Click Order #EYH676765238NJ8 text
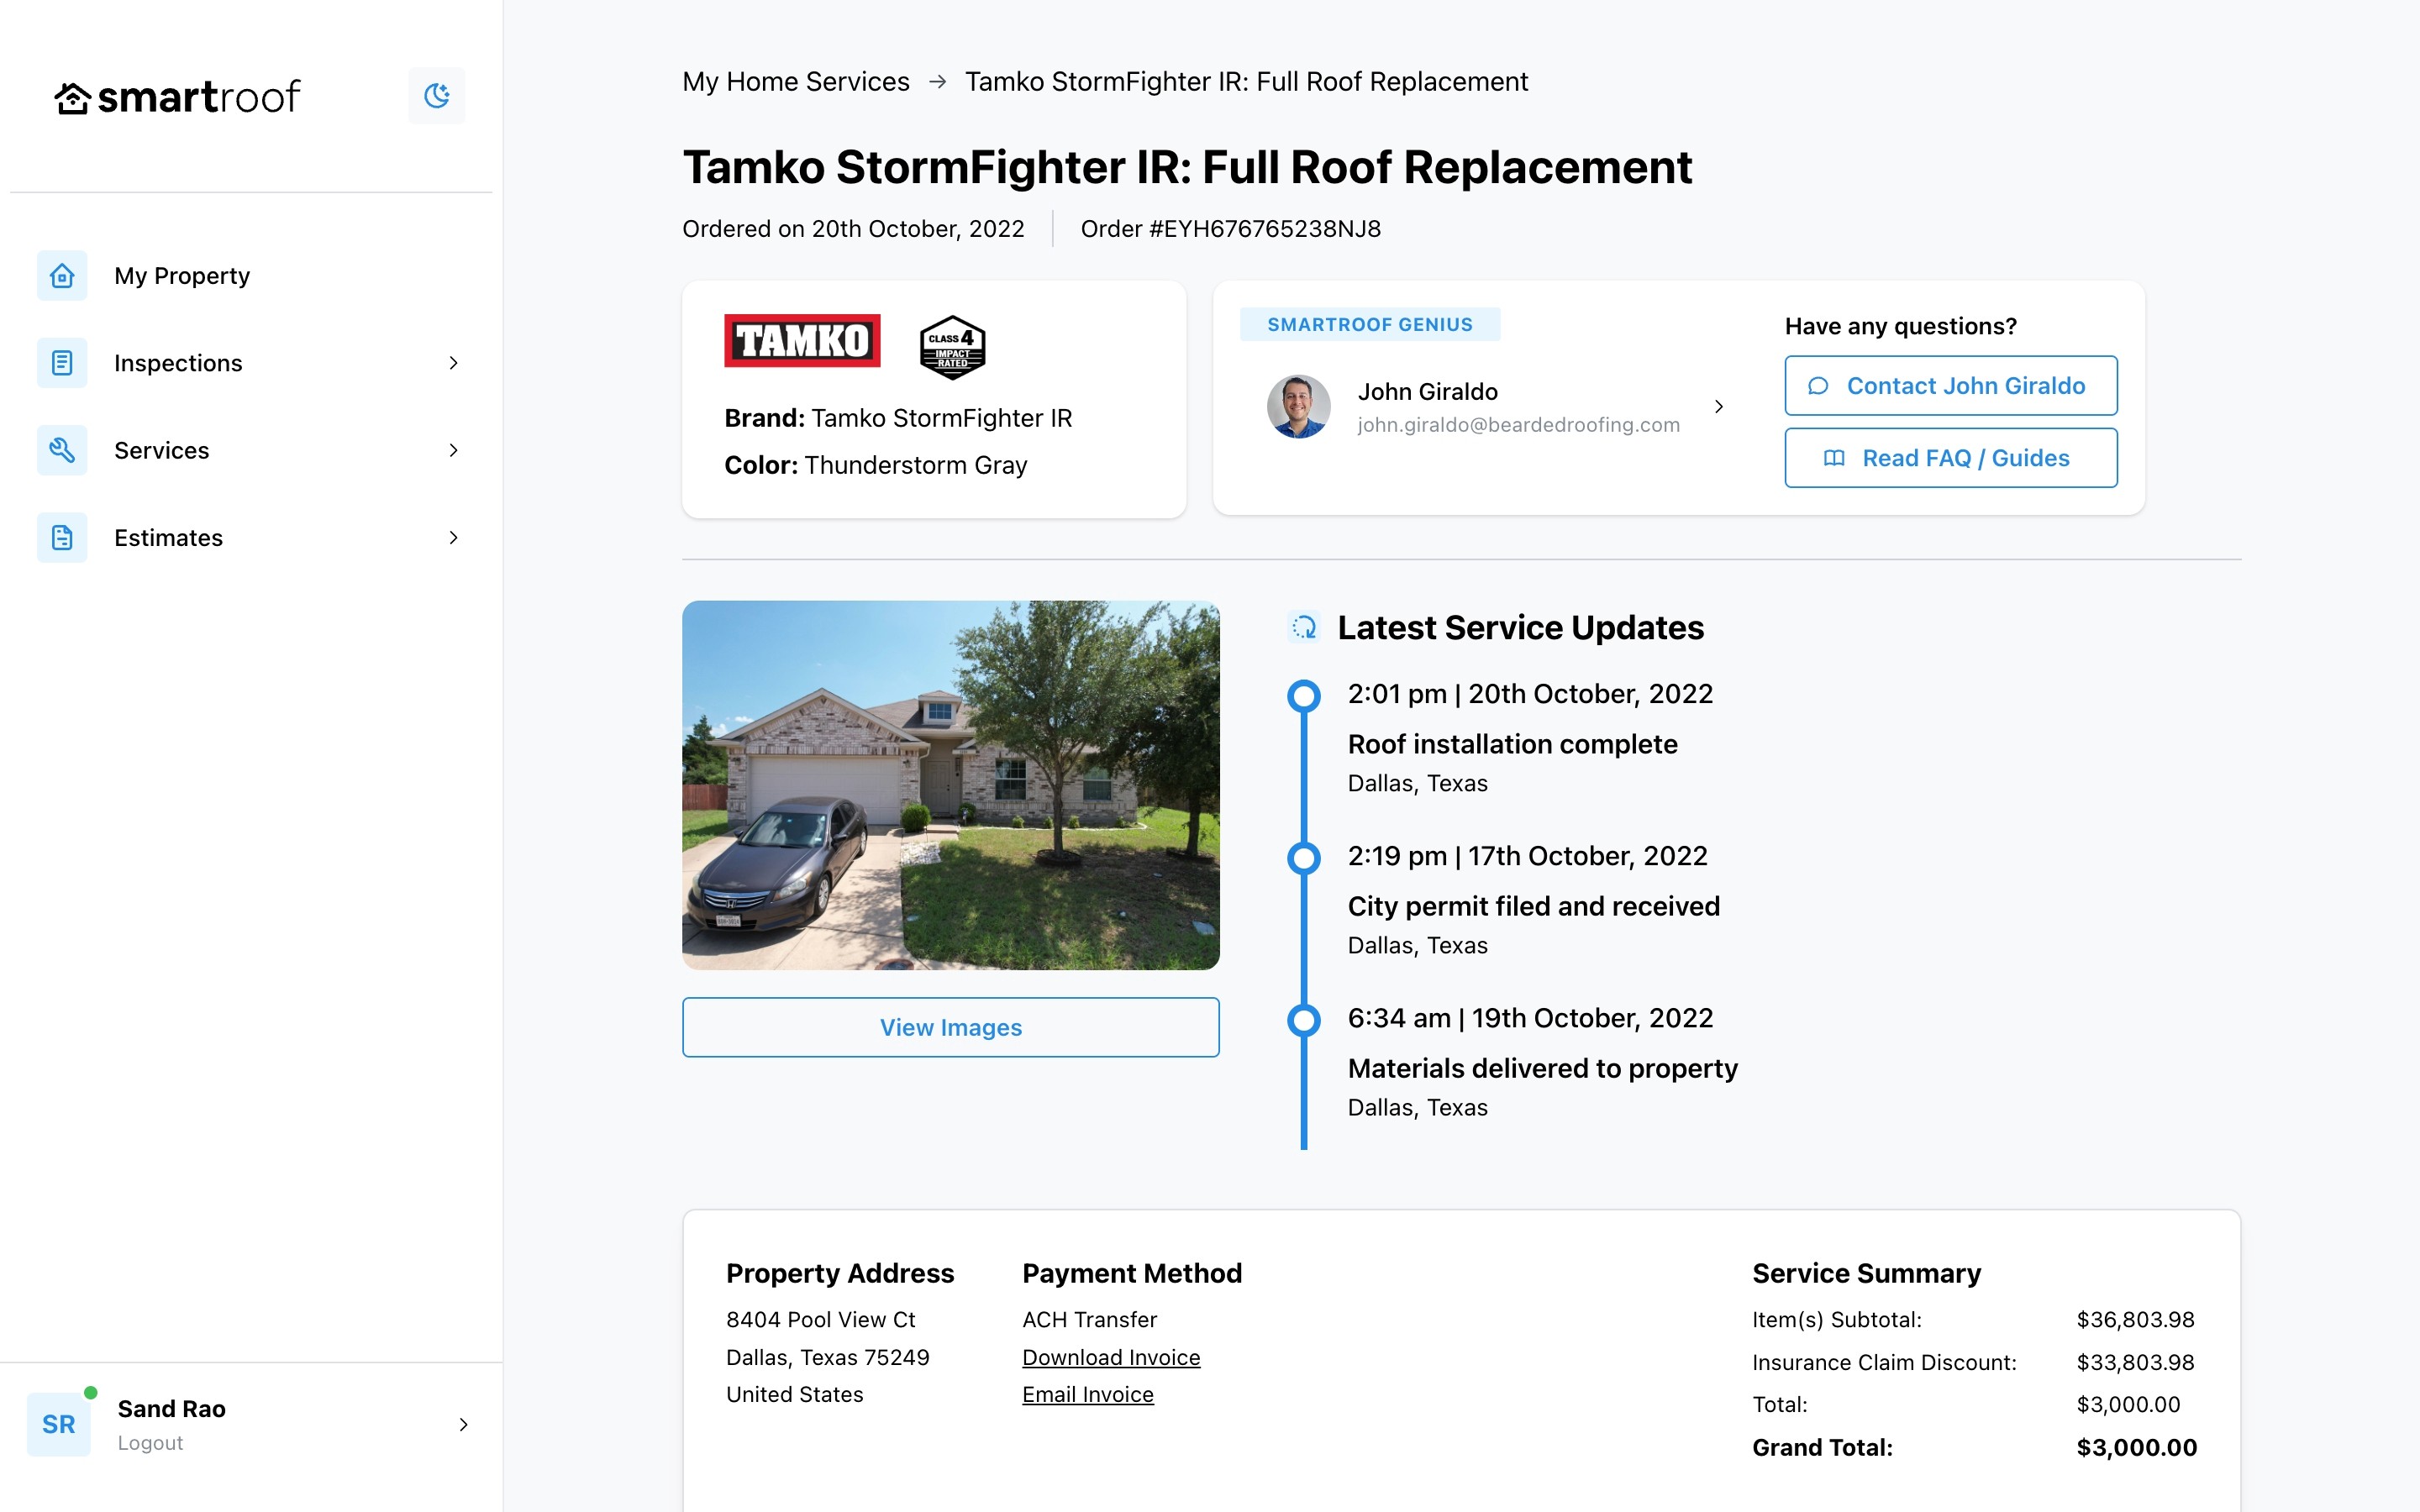This screenshot has height=1512, width=2420. tap(1231, 229)
